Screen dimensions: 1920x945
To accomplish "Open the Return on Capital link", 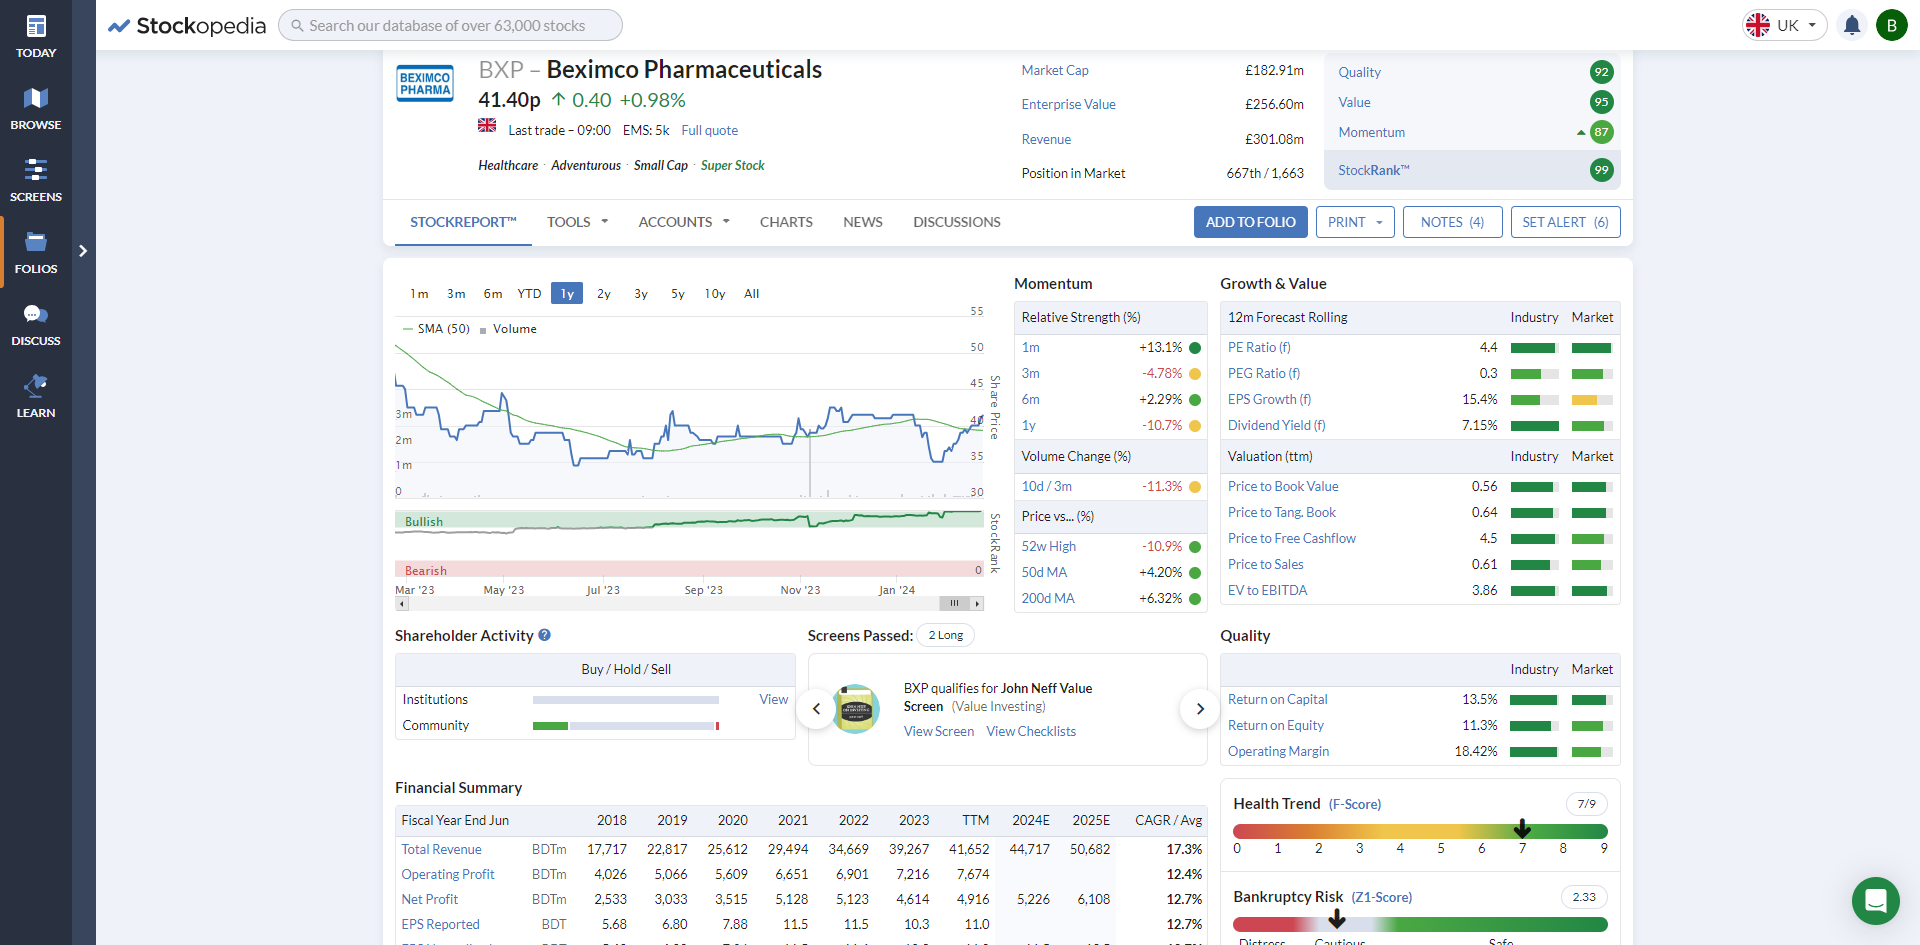I will pyautogui.click(x=1278, y=699).
